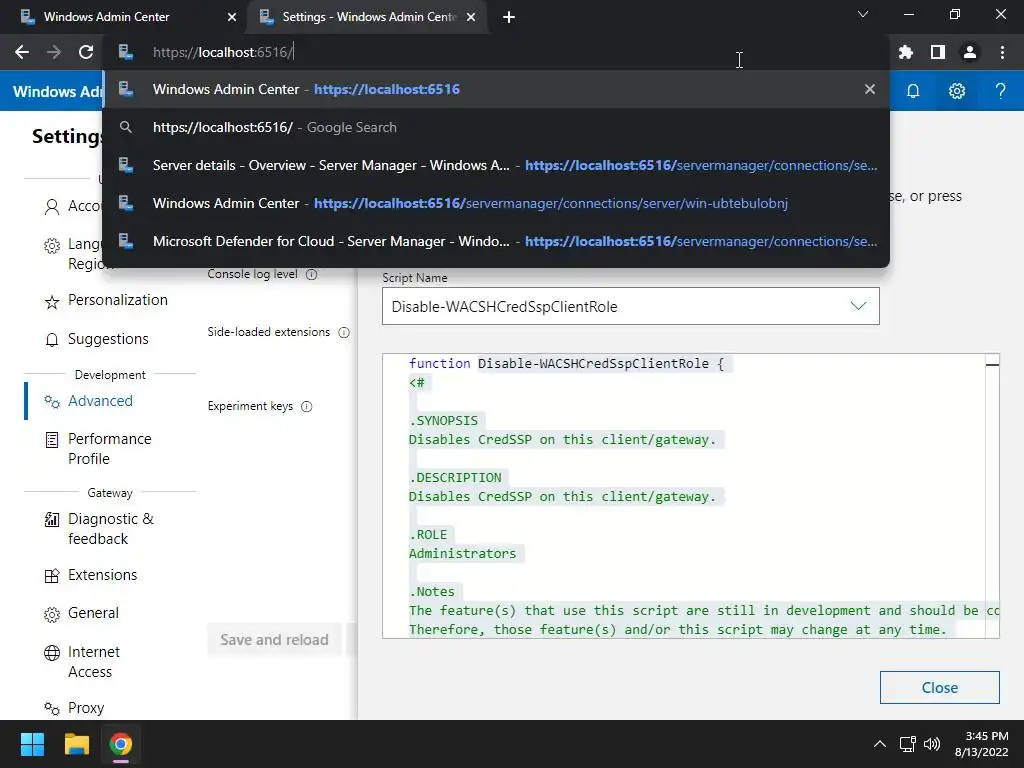Screen dimensions: 1024x768
Task: Open the Chrome three-dot menu
Action: click(1002, 52)
